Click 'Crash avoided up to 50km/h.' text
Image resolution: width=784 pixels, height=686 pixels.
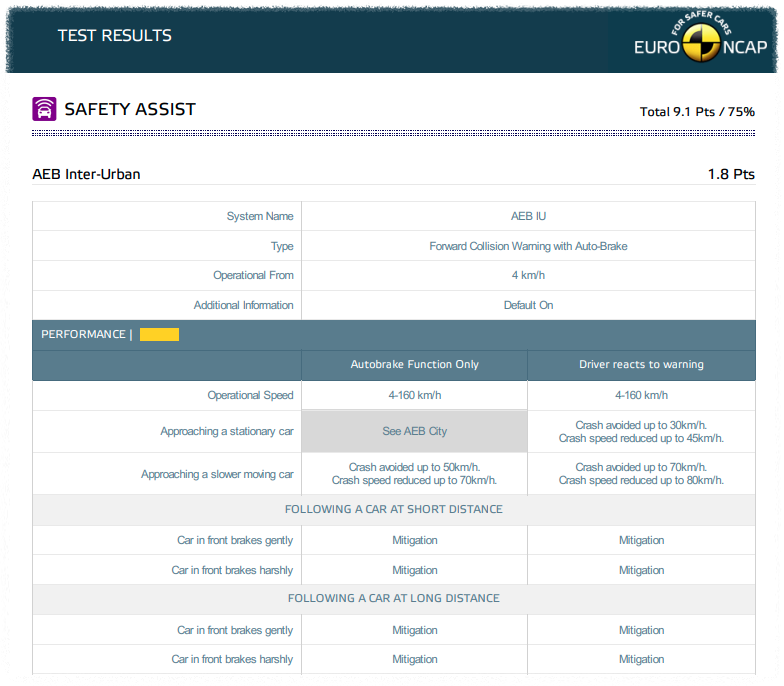[x=414, y=467]
